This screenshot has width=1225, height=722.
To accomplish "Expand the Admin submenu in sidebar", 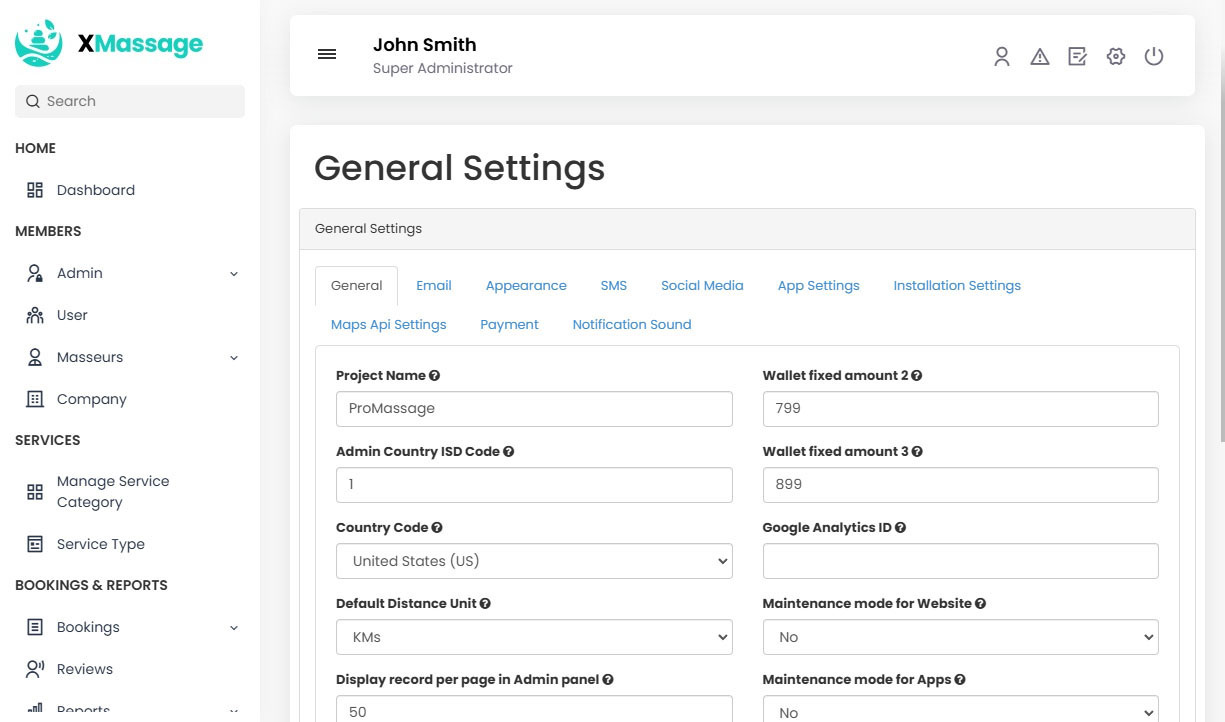I will click(x=234, y=274).
